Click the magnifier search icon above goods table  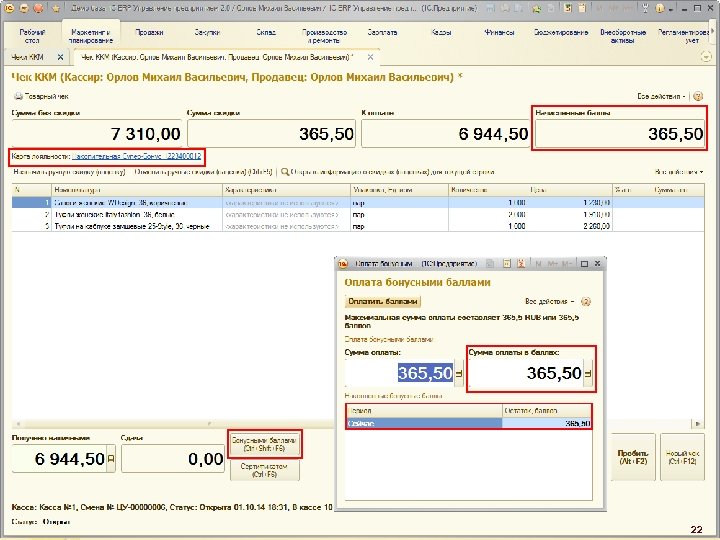click(285, 171)
